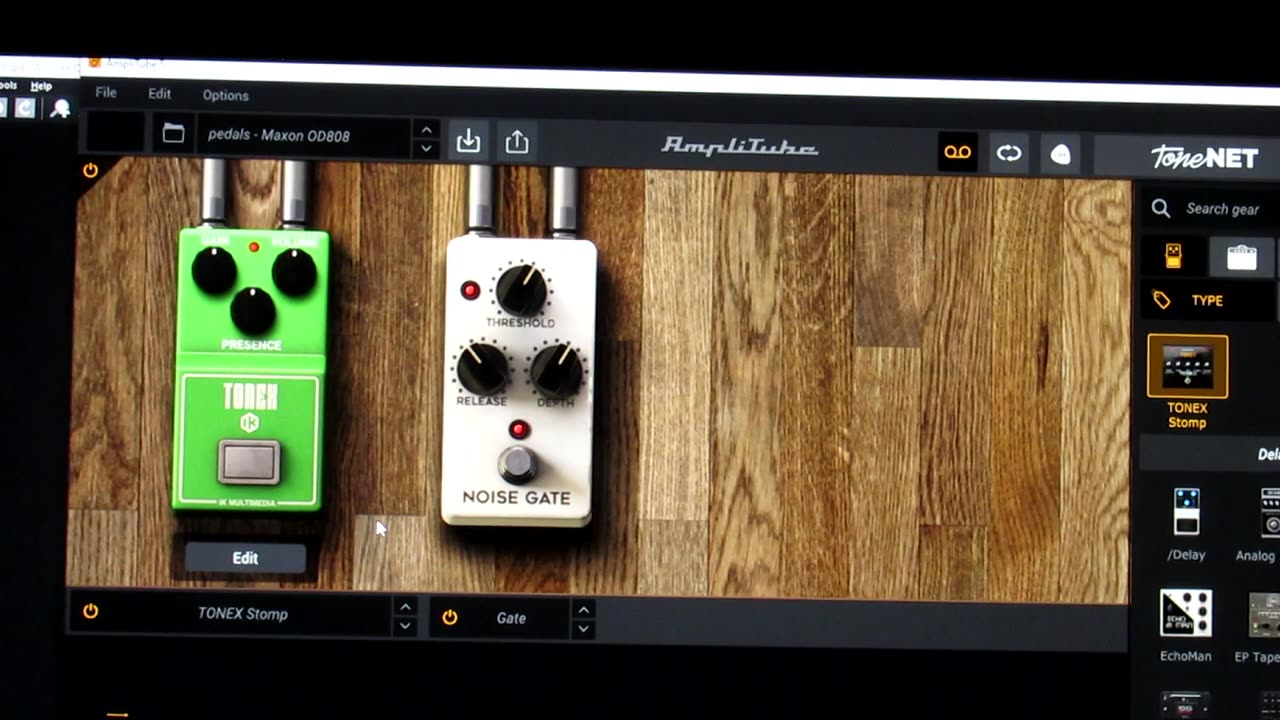
Task: Click the TONEX pedal Gain knob
Action: click(x=214, y=271)
